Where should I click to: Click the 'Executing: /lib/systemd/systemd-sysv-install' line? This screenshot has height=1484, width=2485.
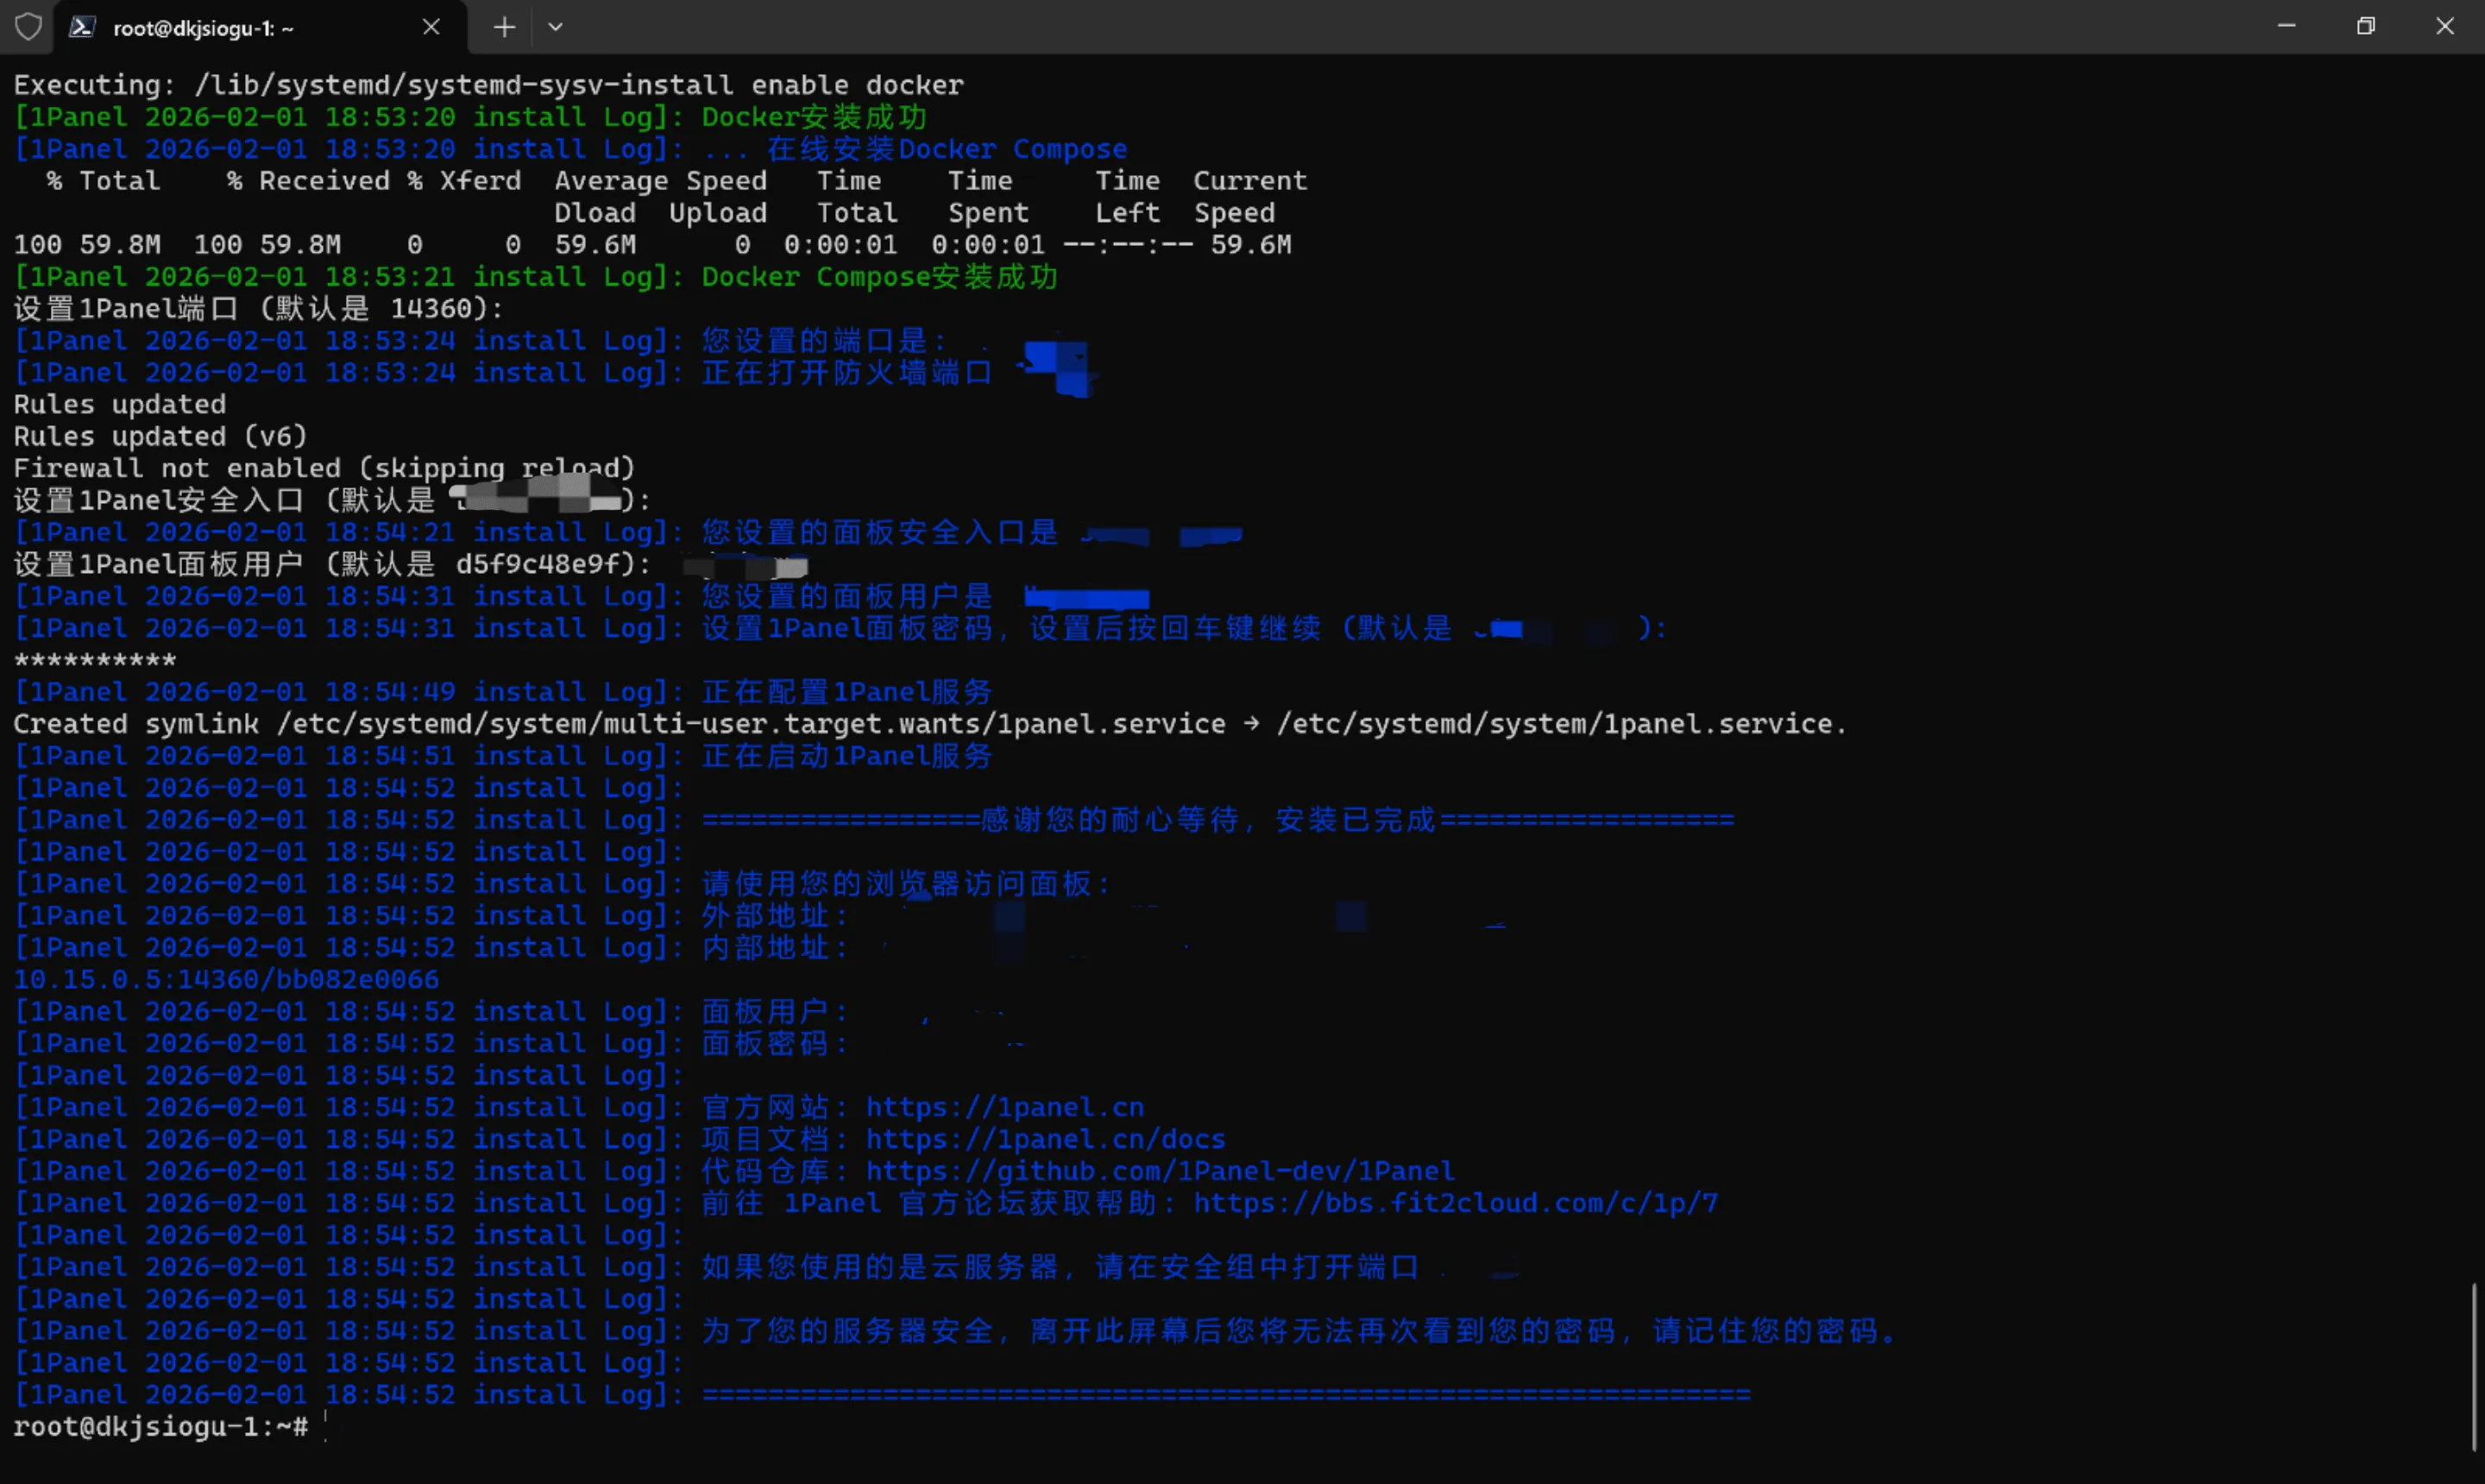click(x=488, y=85)
